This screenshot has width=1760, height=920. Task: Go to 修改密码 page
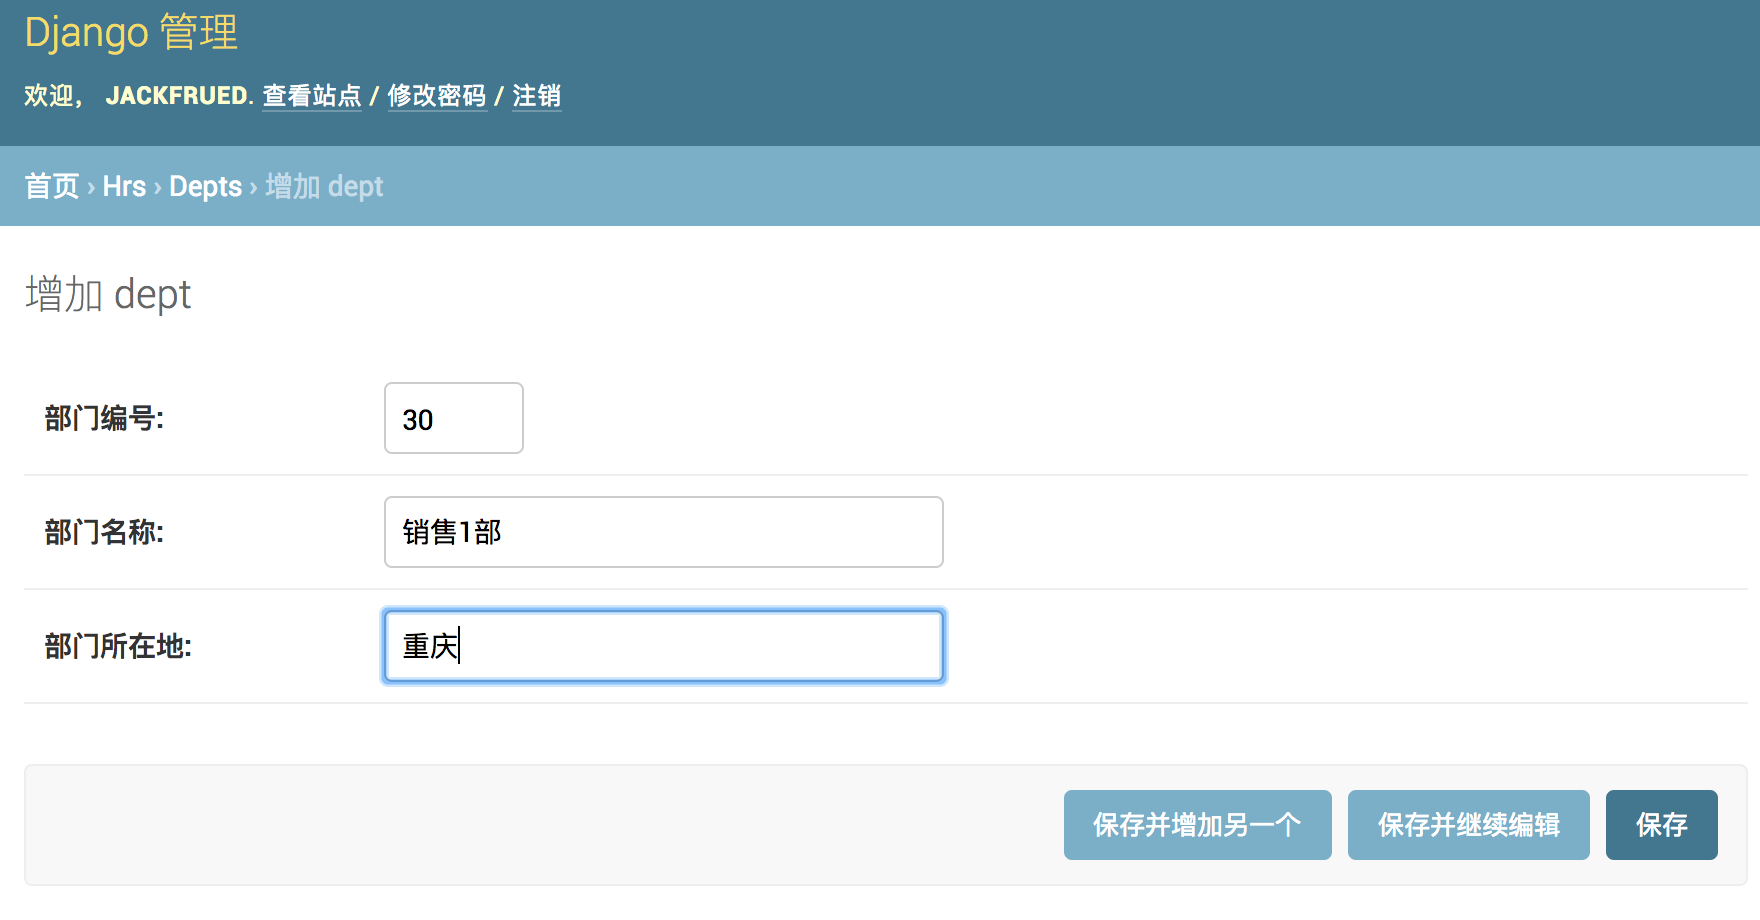437,96
